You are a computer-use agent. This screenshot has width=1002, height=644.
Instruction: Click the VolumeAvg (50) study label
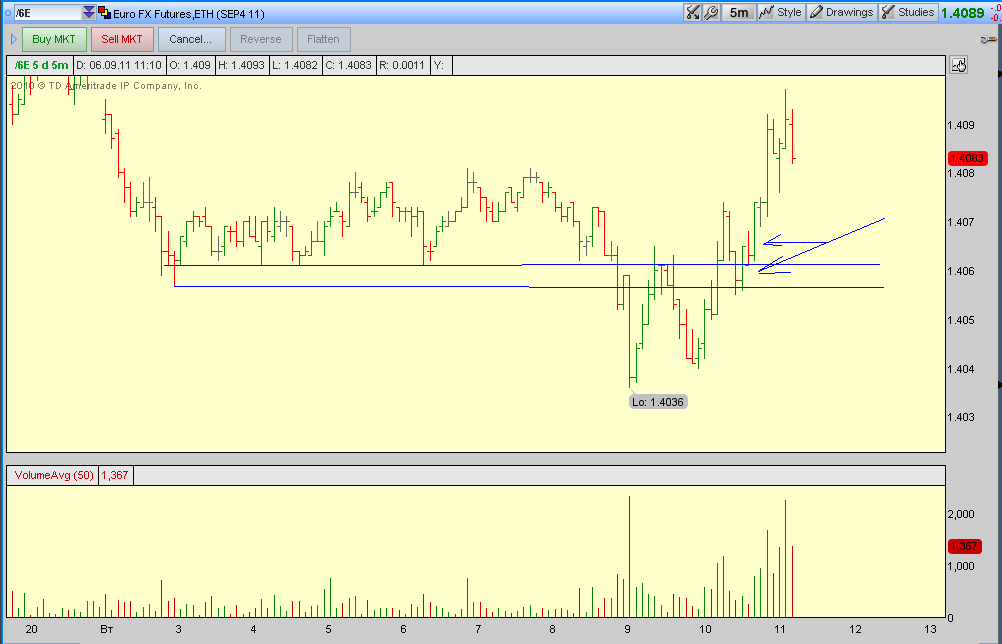click(52, 475)
